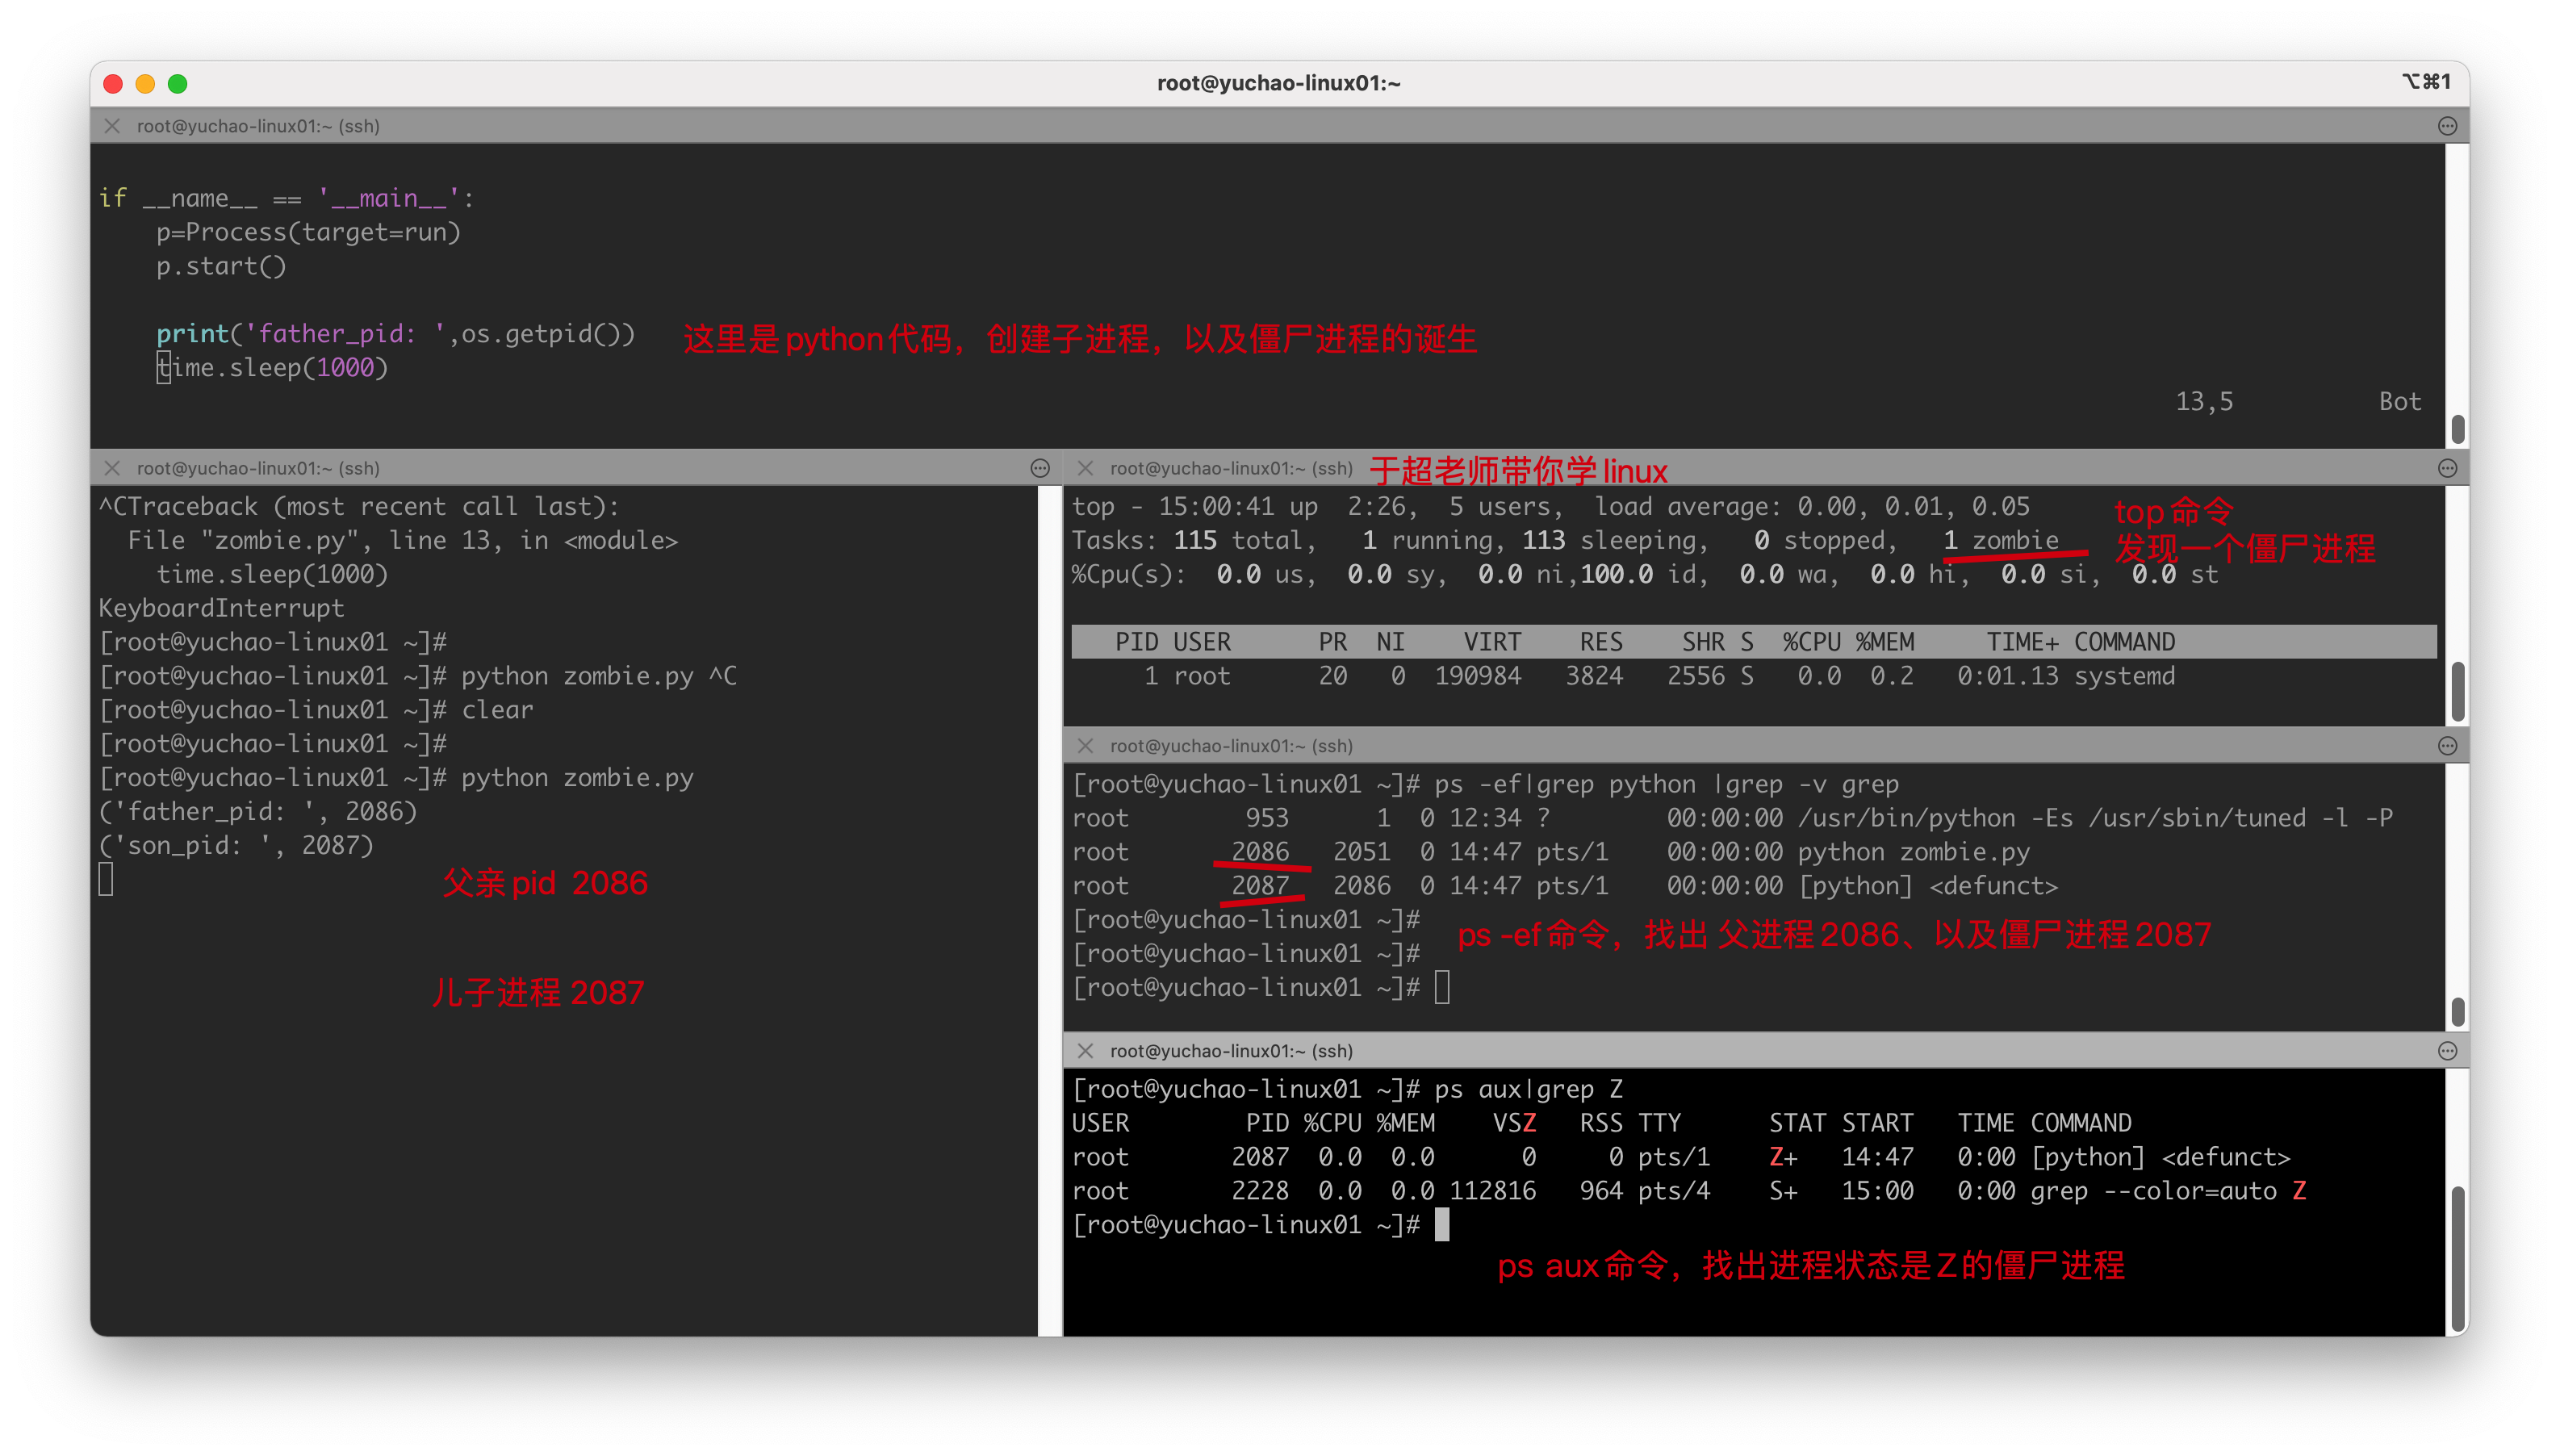
Task: Click the yellow minimize window button
Action: pos(145,84)
